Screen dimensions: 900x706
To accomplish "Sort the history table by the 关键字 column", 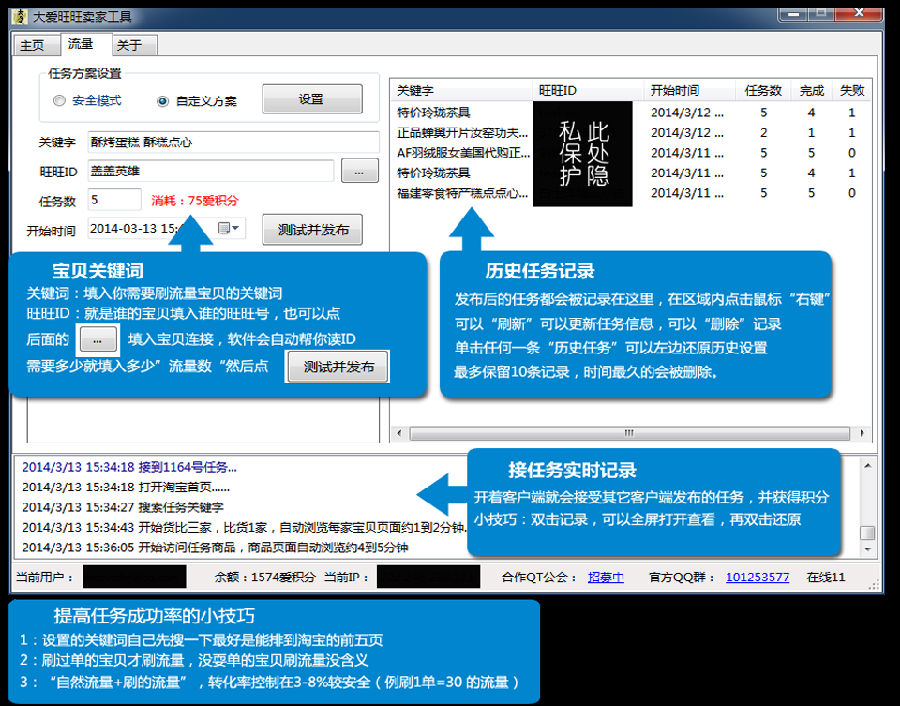I will [460, 90].
